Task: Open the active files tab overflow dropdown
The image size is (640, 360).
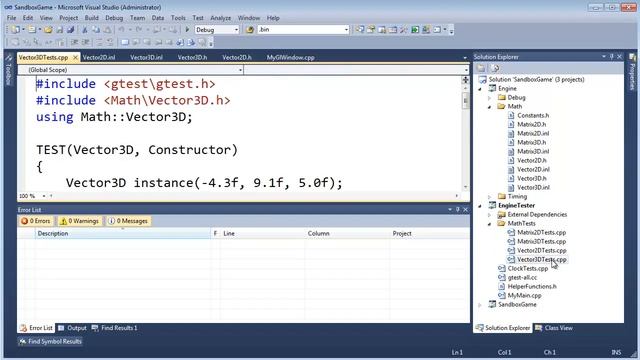Action: click(x=464, y=58)
